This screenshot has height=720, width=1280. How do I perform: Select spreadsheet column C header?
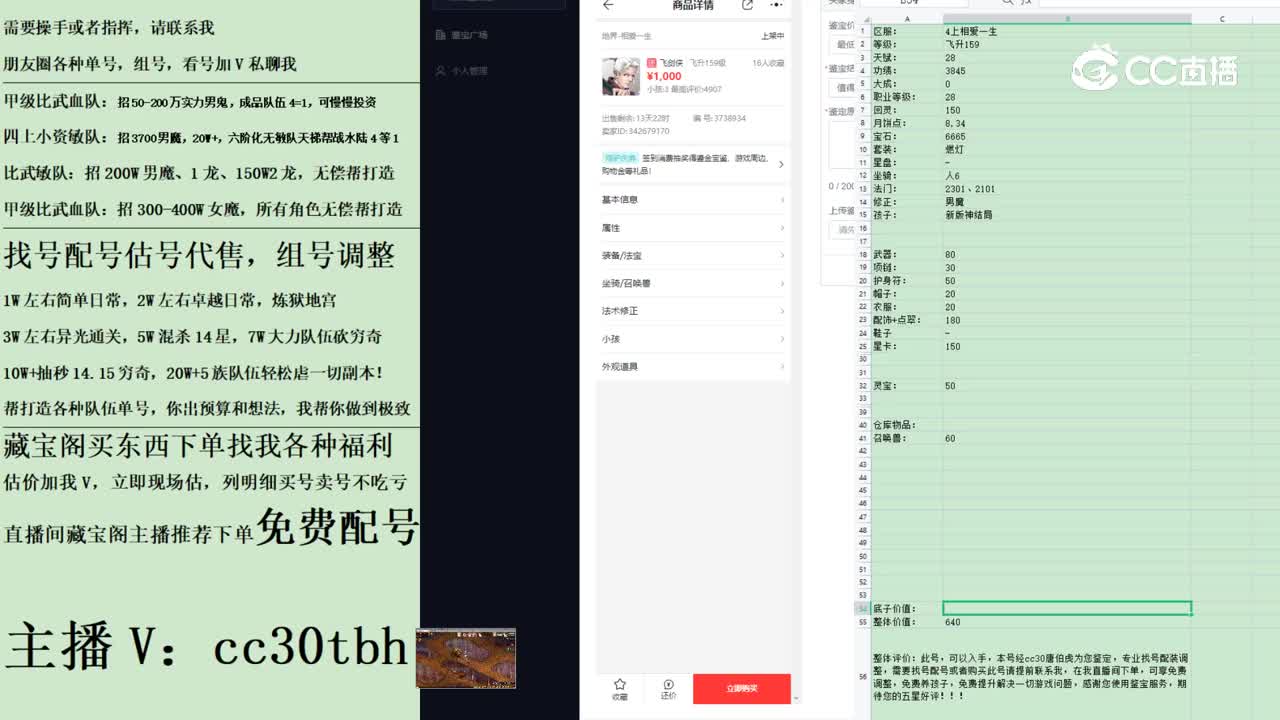1222,19
